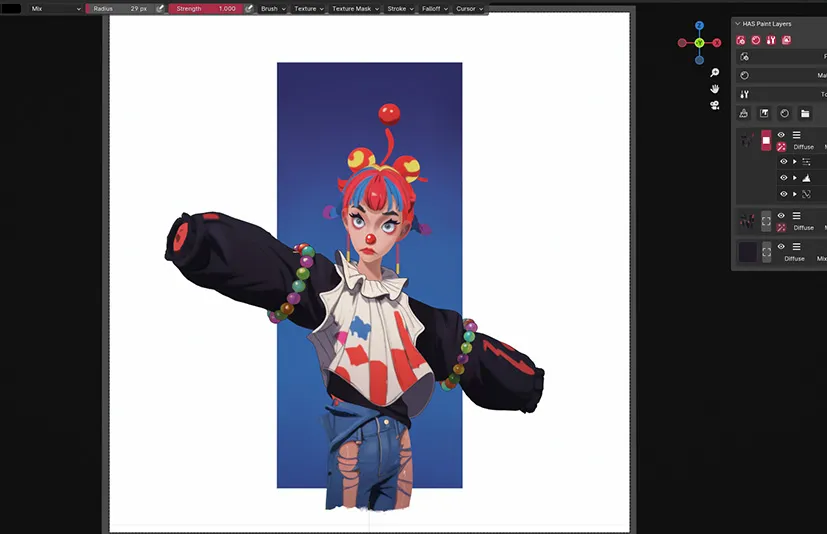Open the Falloff menu
This screenshot has height=534, width=827.
tap(432, 8)
